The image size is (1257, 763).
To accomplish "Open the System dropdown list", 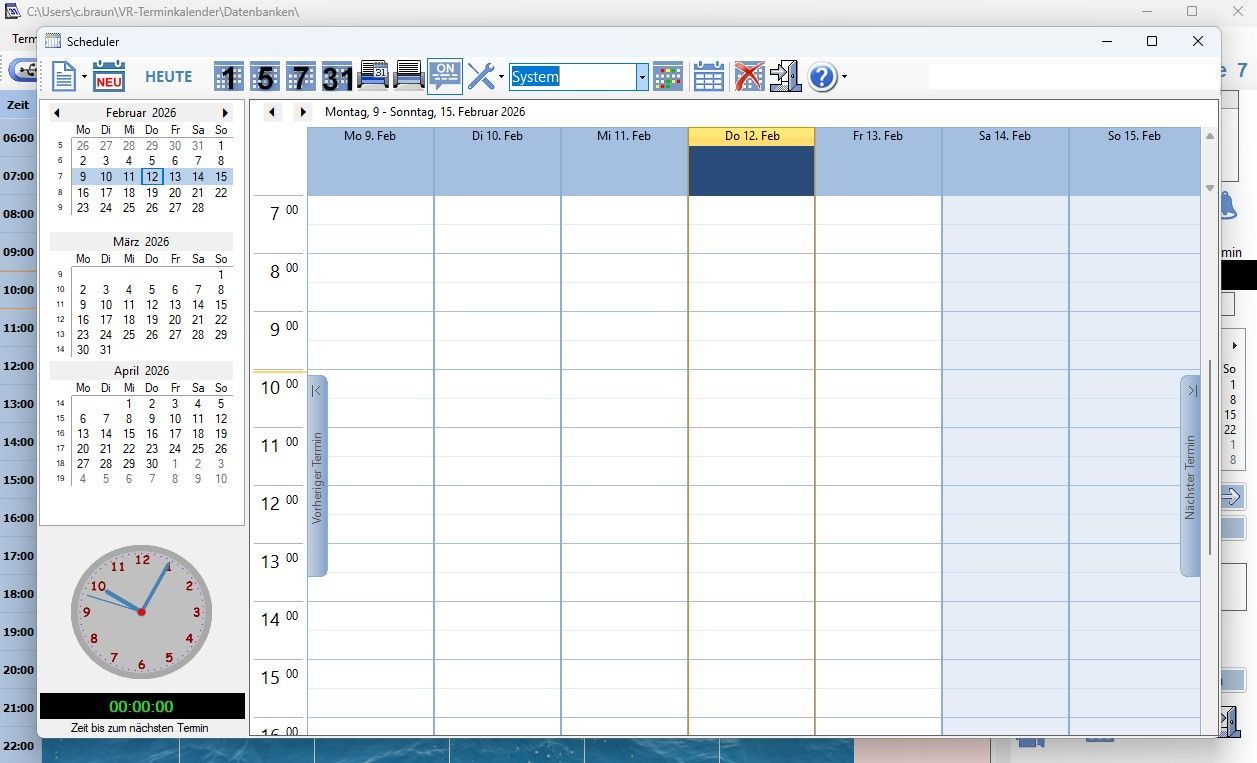I will pos(642,77).
